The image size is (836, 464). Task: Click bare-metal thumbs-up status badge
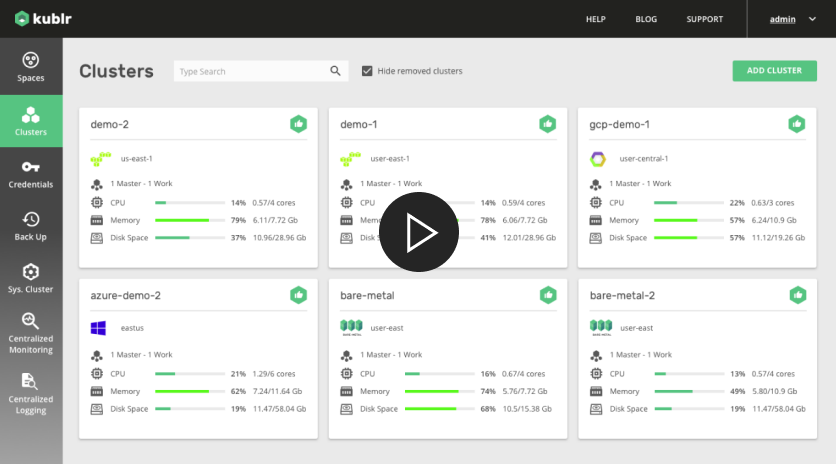click(x=548, y=295)
